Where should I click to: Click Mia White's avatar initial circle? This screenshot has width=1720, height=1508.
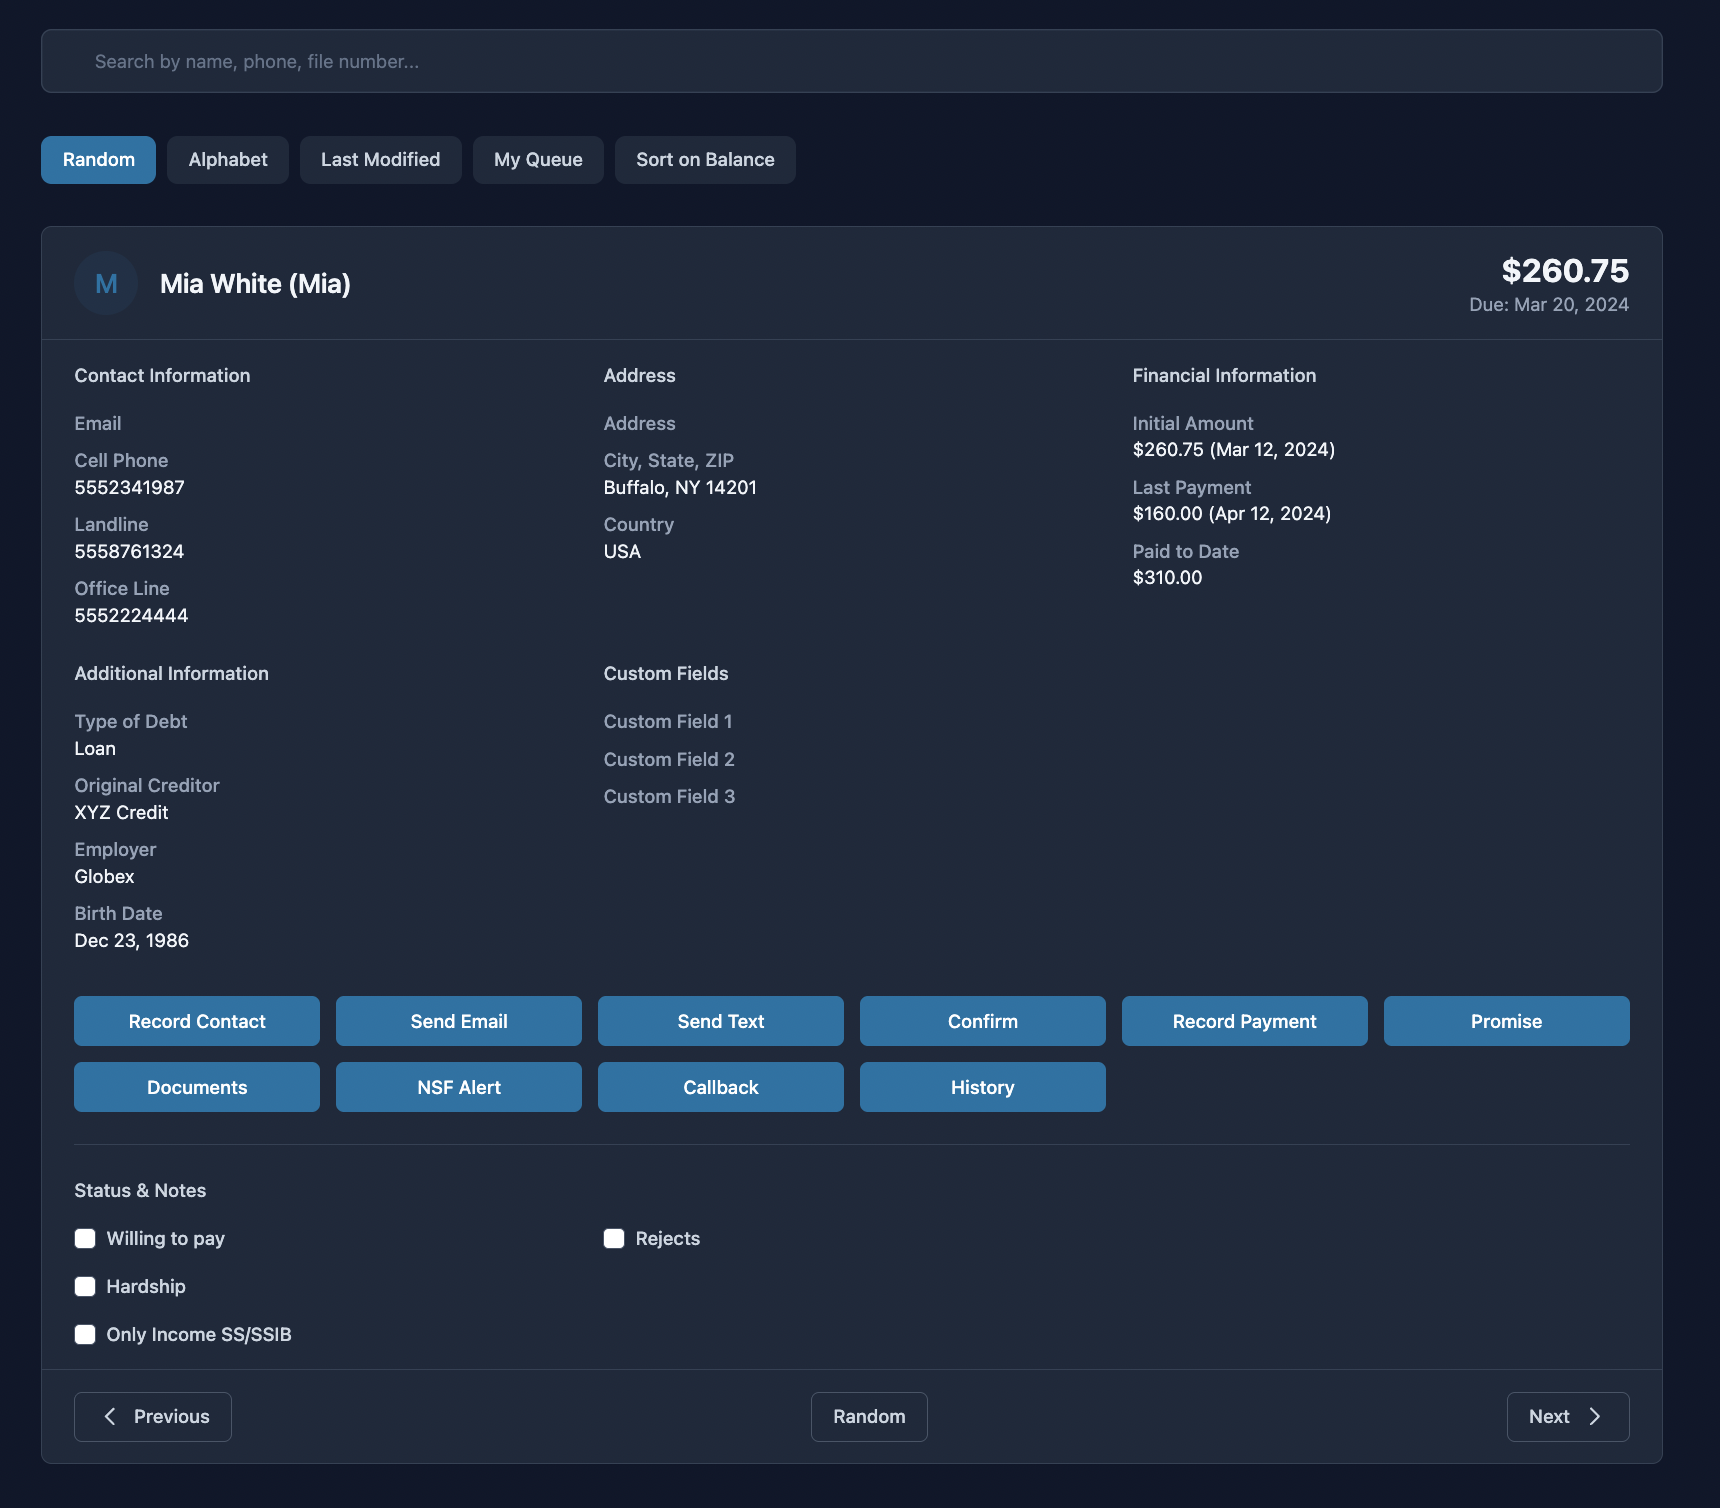coord(105,283)
